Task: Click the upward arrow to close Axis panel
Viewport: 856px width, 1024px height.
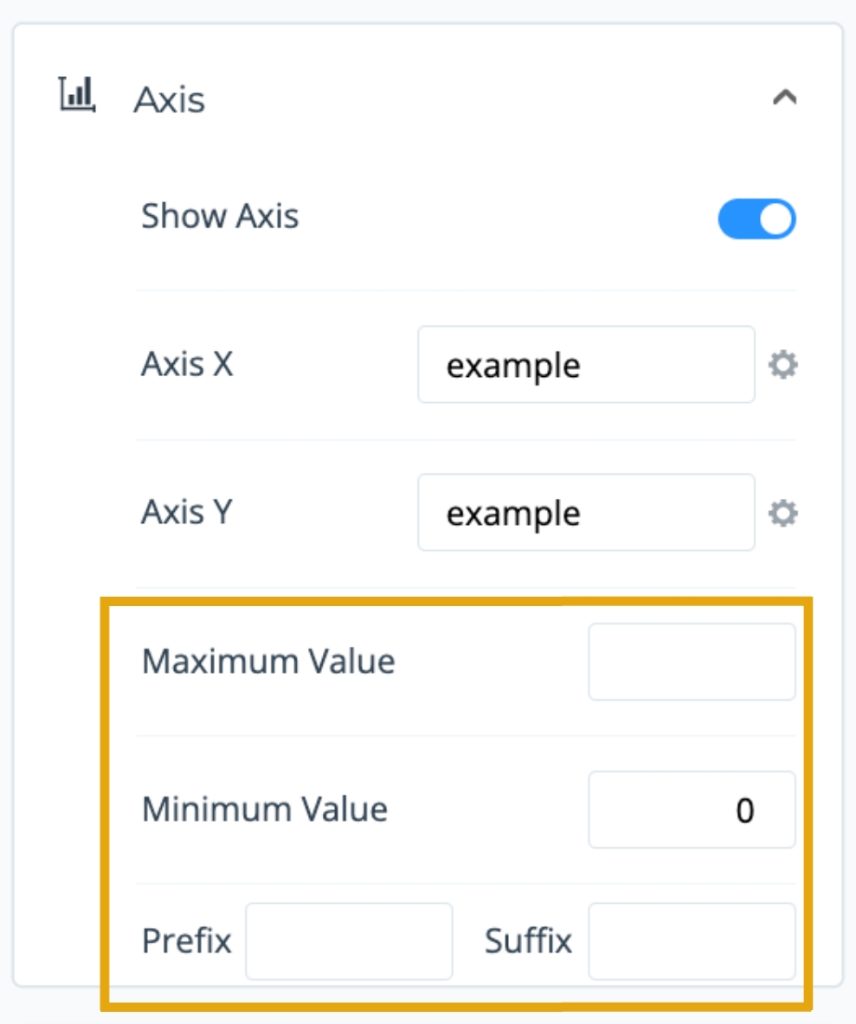Action: click(787, 96)
